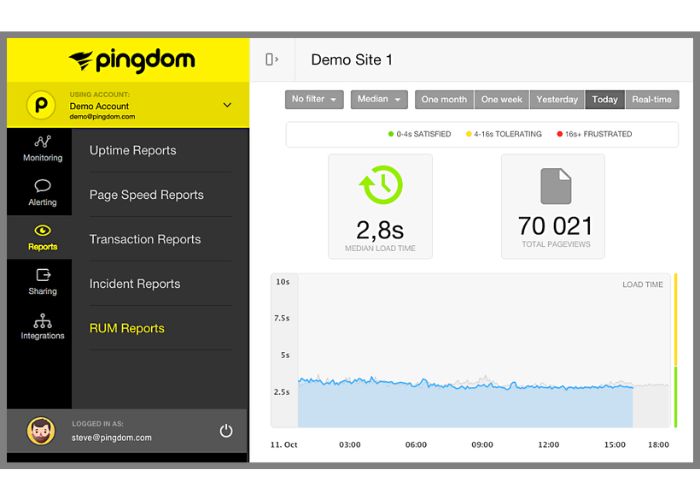Click the 2,8s median load time value
Screen dimensions: 700x500
tap(380, 230)
